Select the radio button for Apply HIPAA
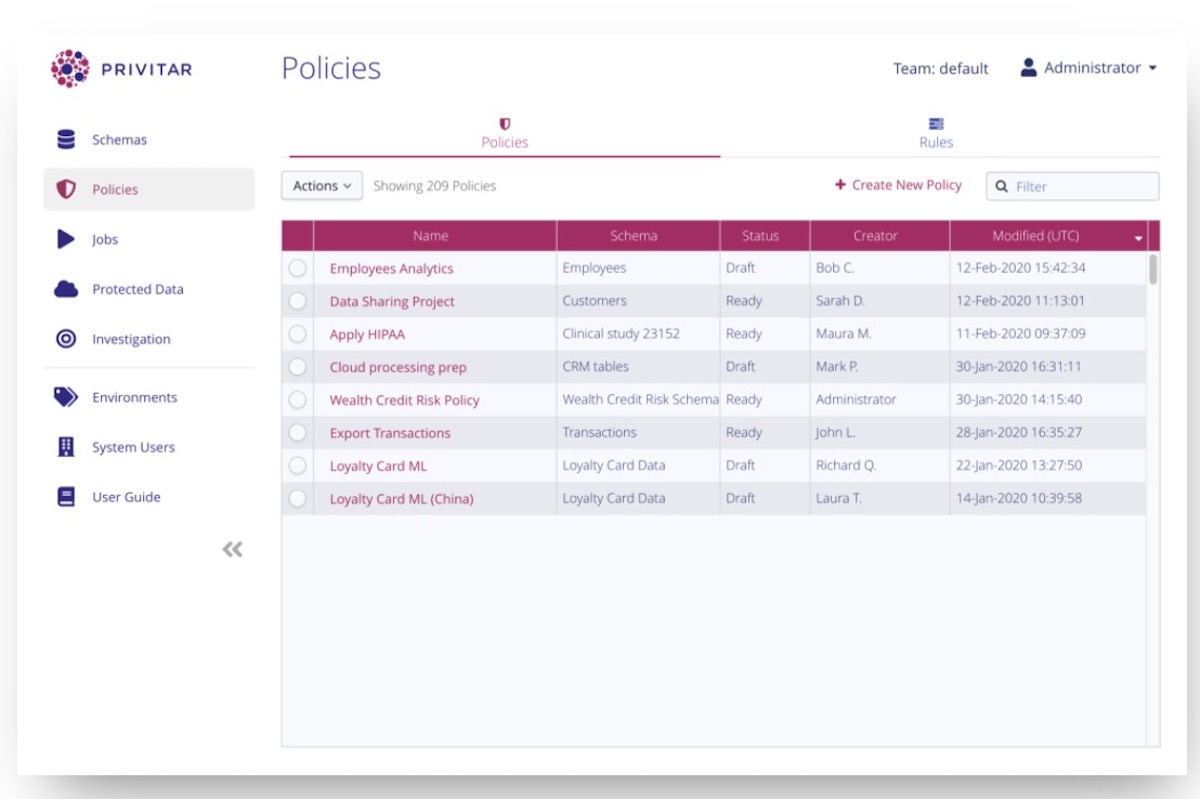 click(x=299, y=333)
